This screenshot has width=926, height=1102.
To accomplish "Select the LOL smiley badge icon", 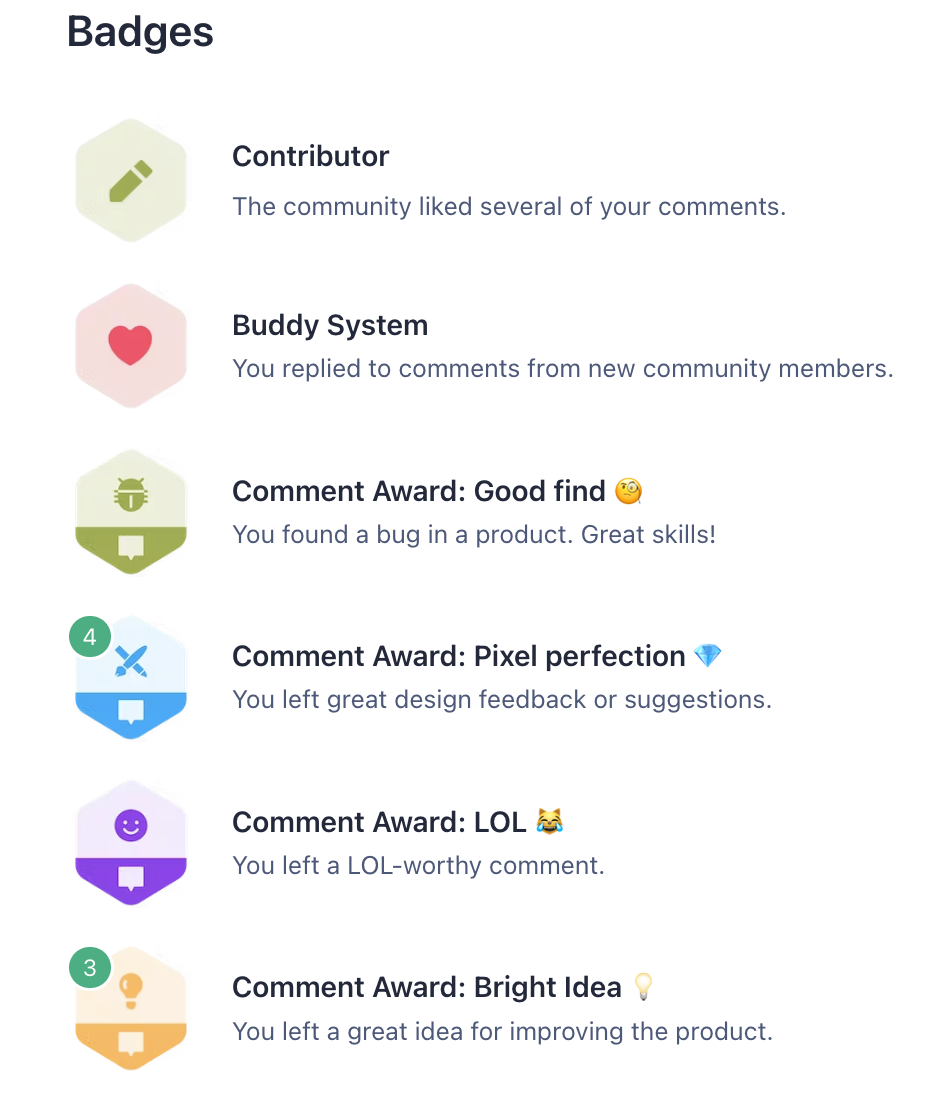I will click(x=131, y=843).
